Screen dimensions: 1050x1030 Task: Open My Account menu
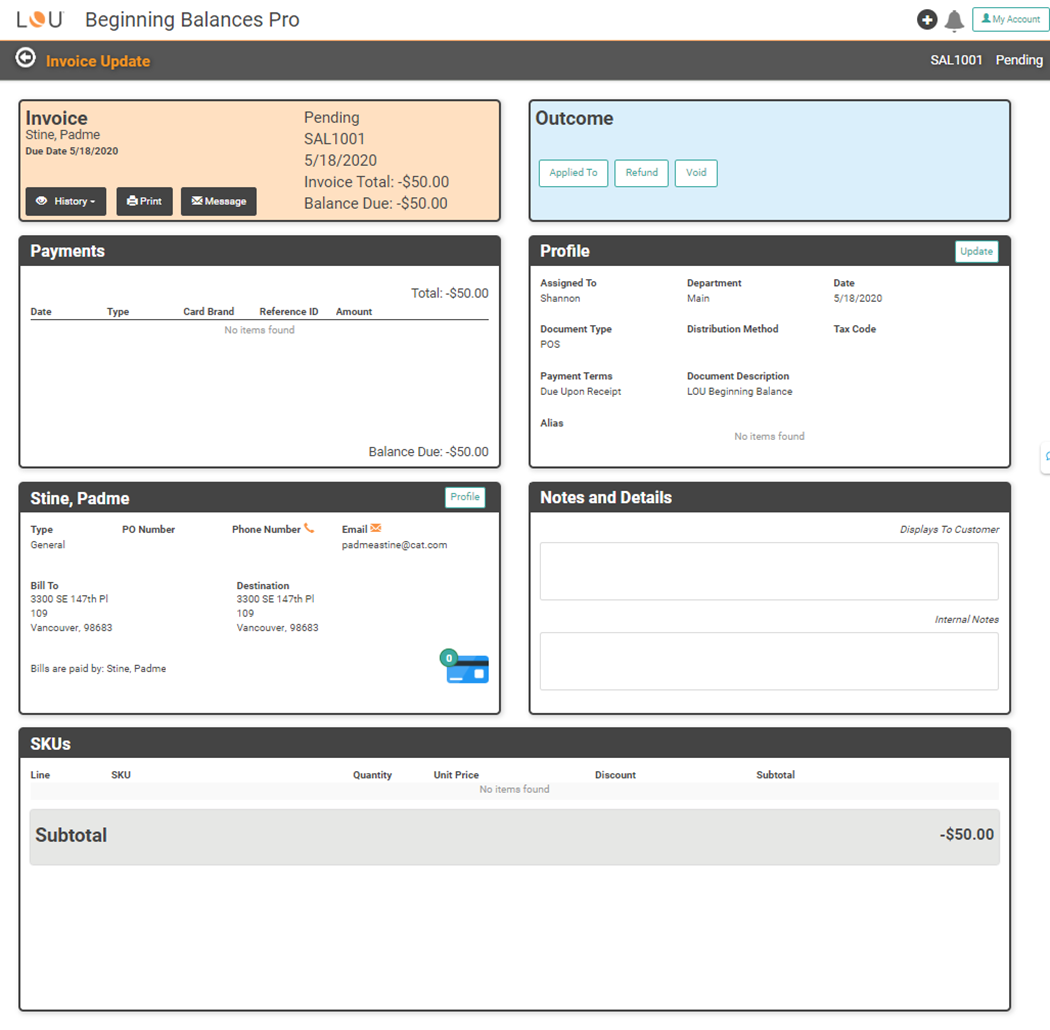coord(1010,20)
